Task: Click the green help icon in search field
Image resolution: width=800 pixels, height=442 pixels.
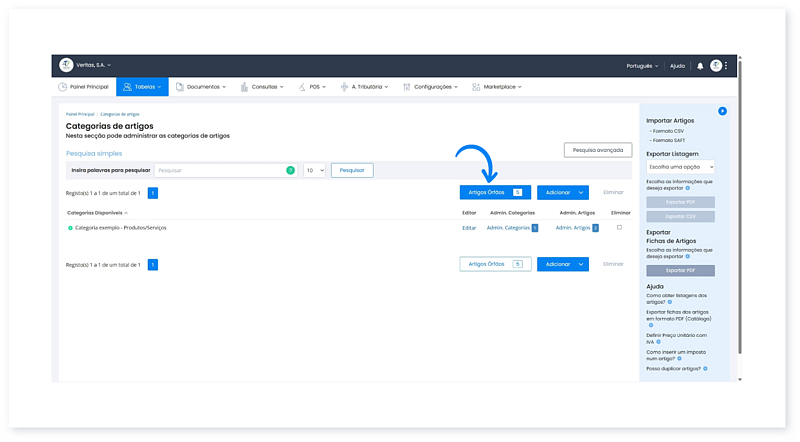Action: coord(290,171)
